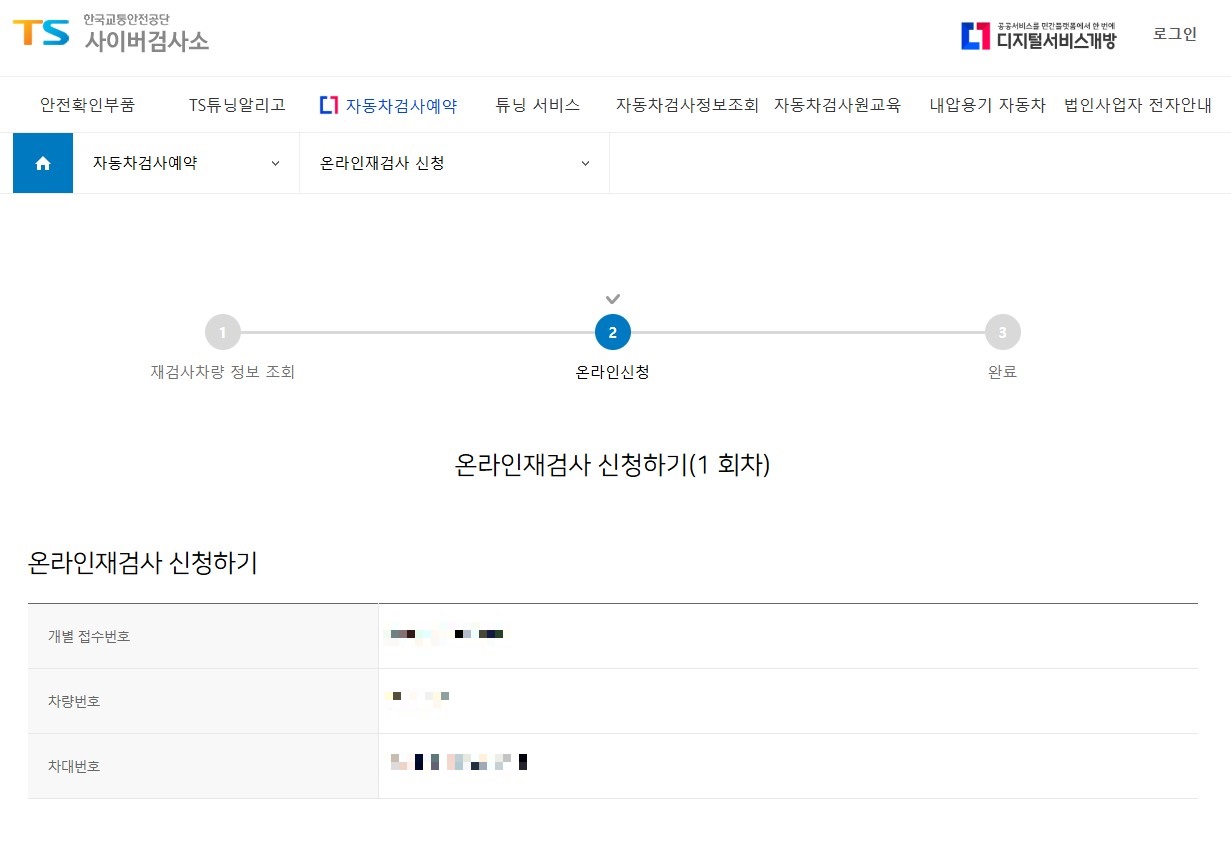1231x849 pixels.
Task: Open the 디지털서비스개방 portal icon
Action: coord(1040,36)
